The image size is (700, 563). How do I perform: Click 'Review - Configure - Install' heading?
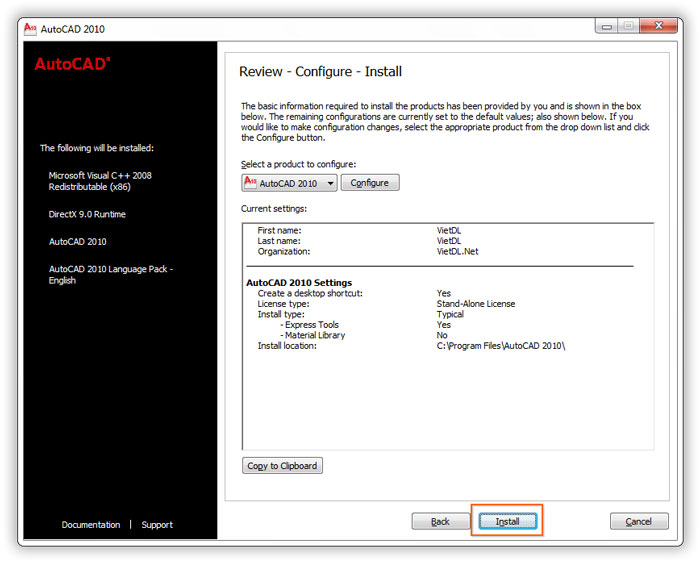pos(321,71)
